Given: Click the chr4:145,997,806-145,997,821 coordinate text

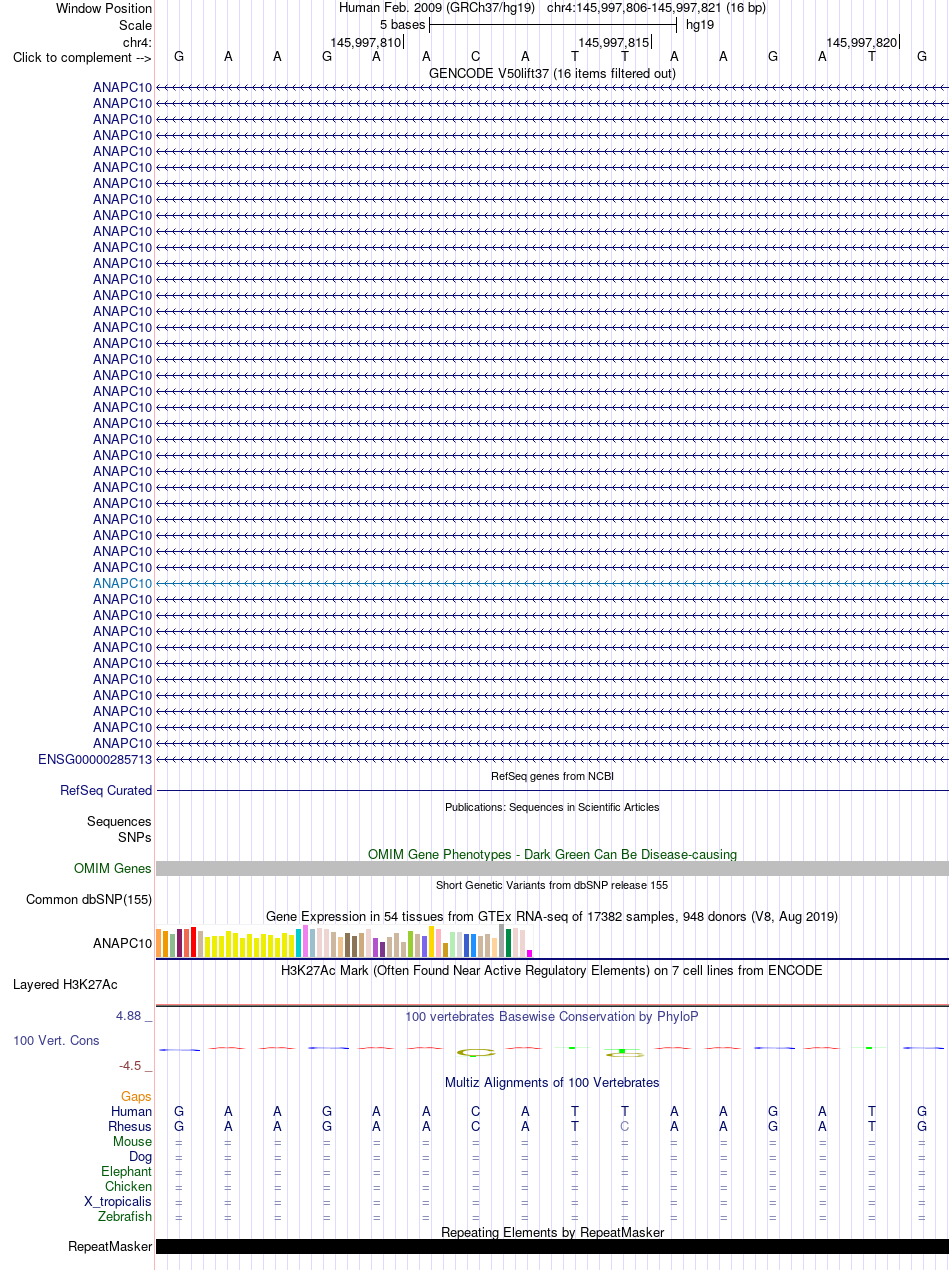Looking at the screenshot, I should 634,8.
